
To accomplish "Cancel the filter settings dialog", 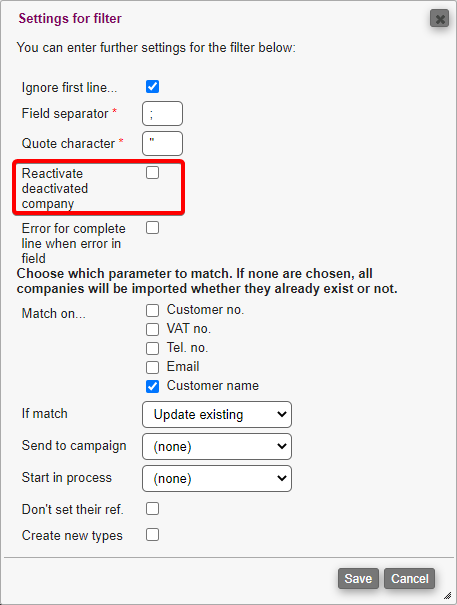I will click(410, 578).
